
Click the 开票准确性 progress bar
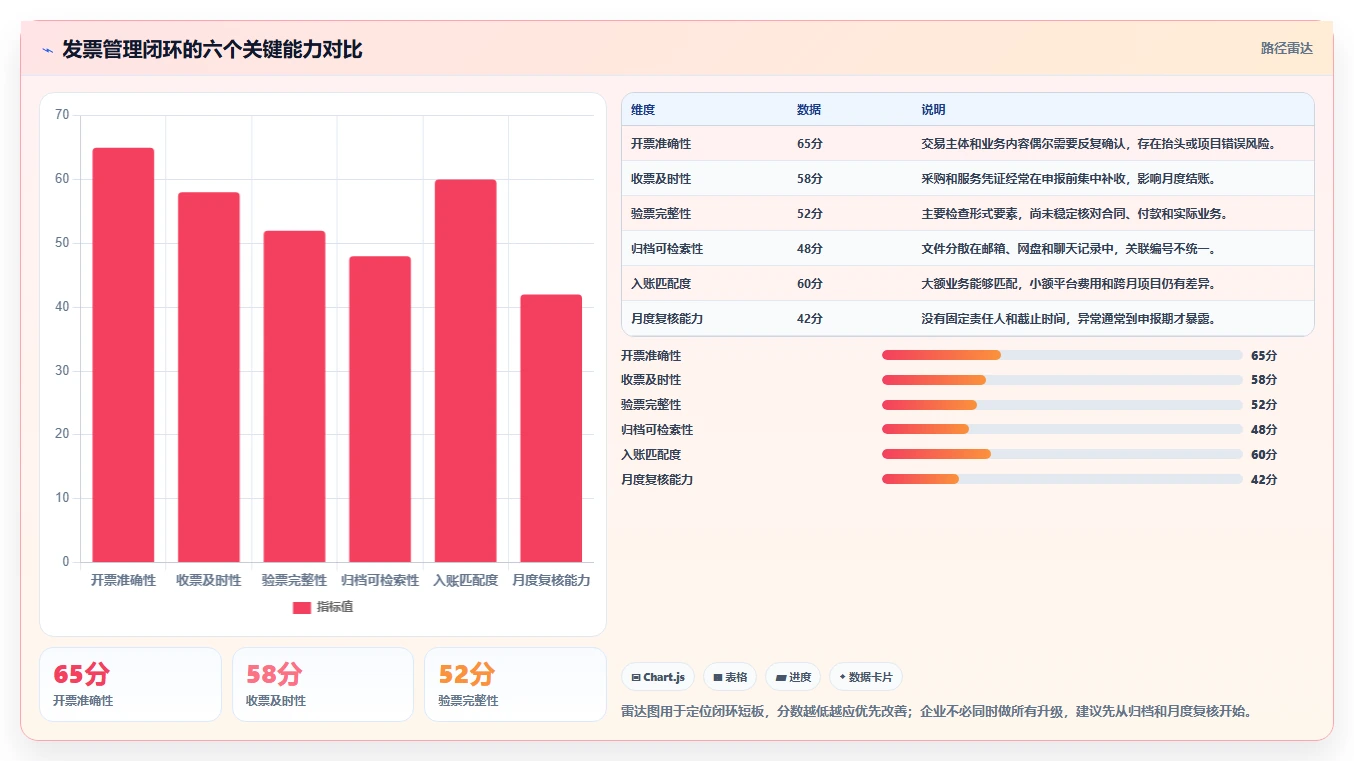point(1062,355)
